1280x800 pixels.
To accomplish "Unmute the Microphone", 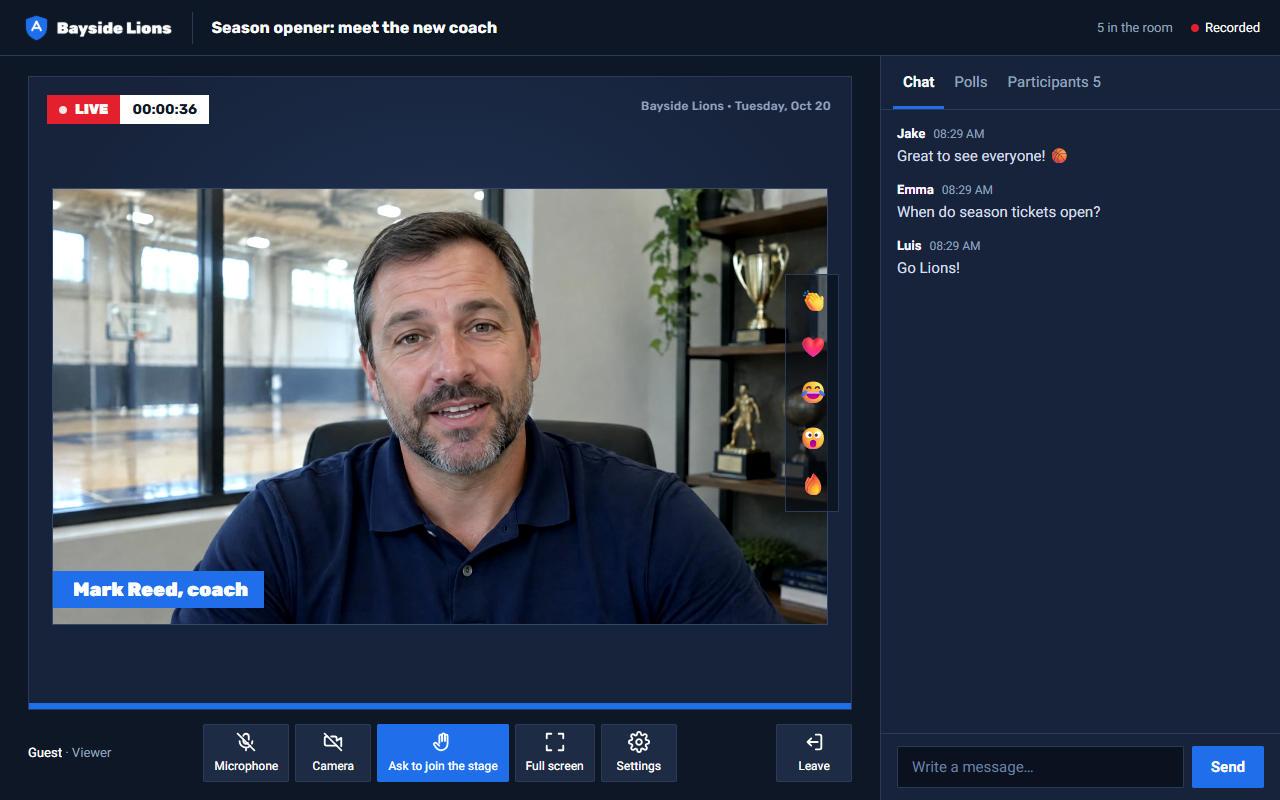I will click(246, 753).
